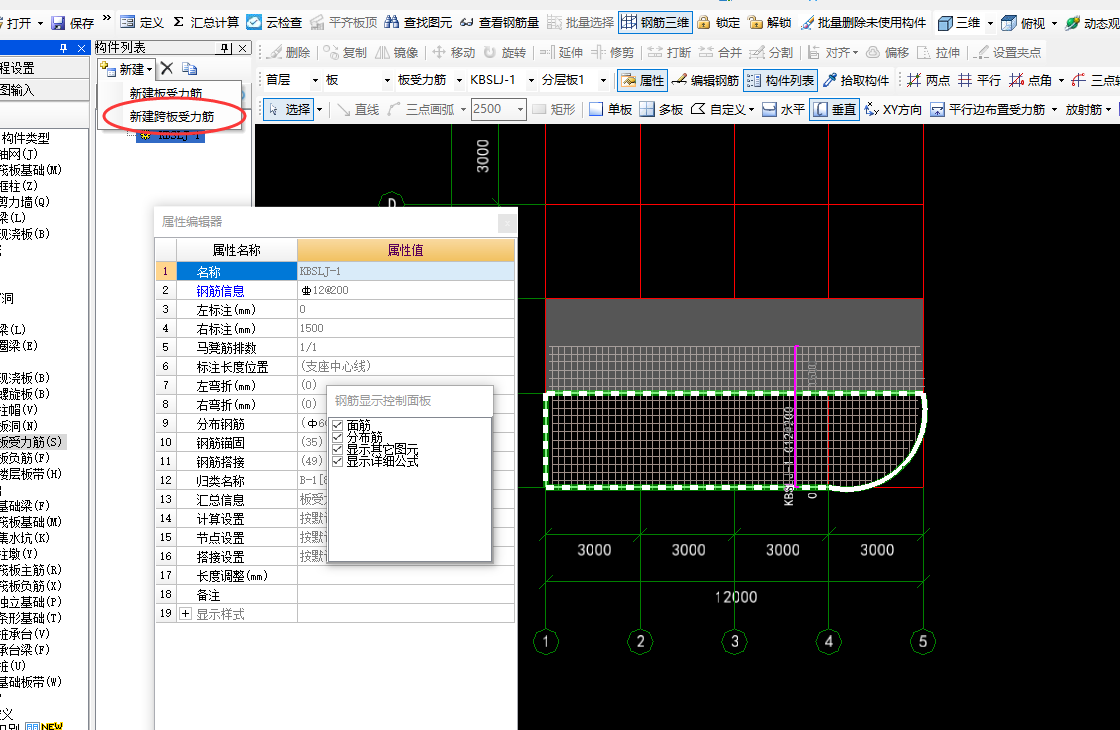Click 查看钢筋量 view rebar quantity
Image resolution: width=1120 pixels, height=730 pixels.
(x=499, y=23)
